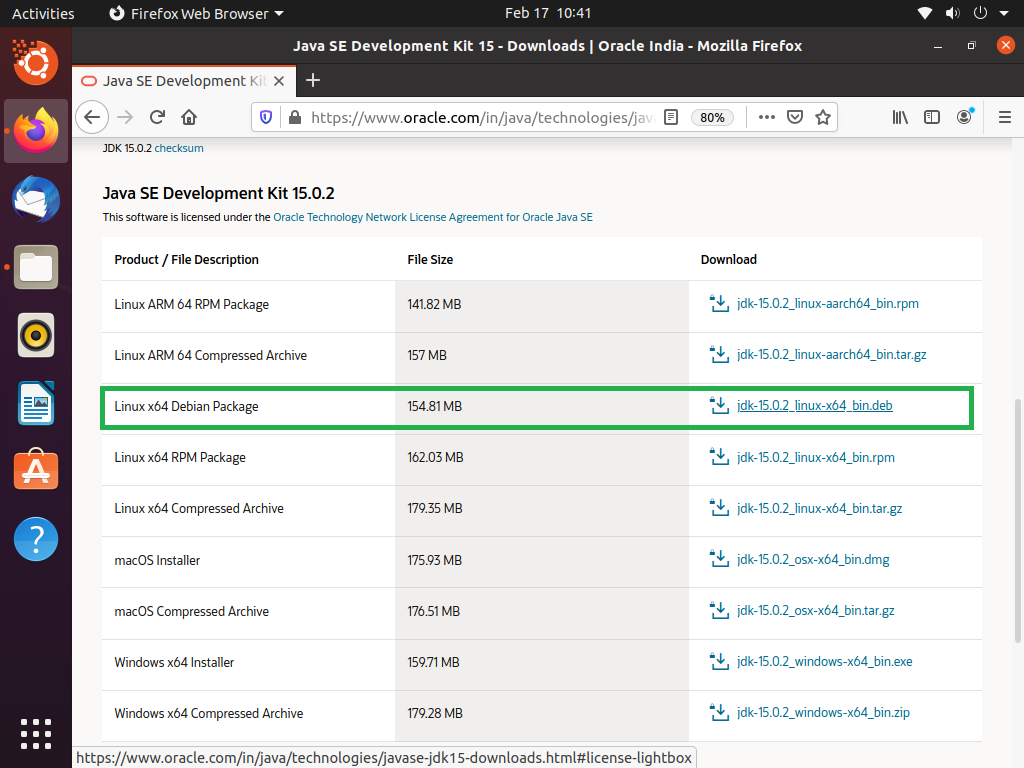Download jdk-15.0.2_windows-x64_bin.exe
Image resolution: width=1024 pixels, height=768 pixels.
825,662
